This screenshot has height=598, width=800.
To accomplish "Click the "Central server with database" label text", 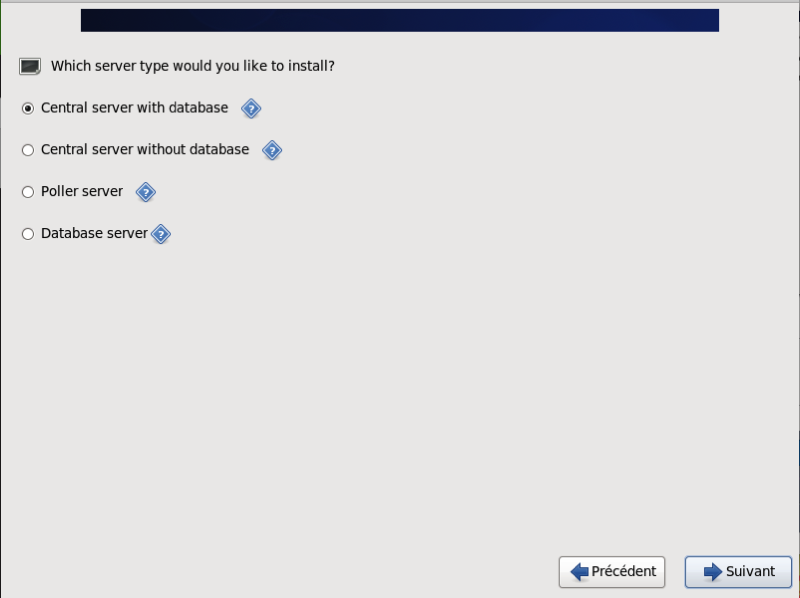I will click(x=134, y=108).
